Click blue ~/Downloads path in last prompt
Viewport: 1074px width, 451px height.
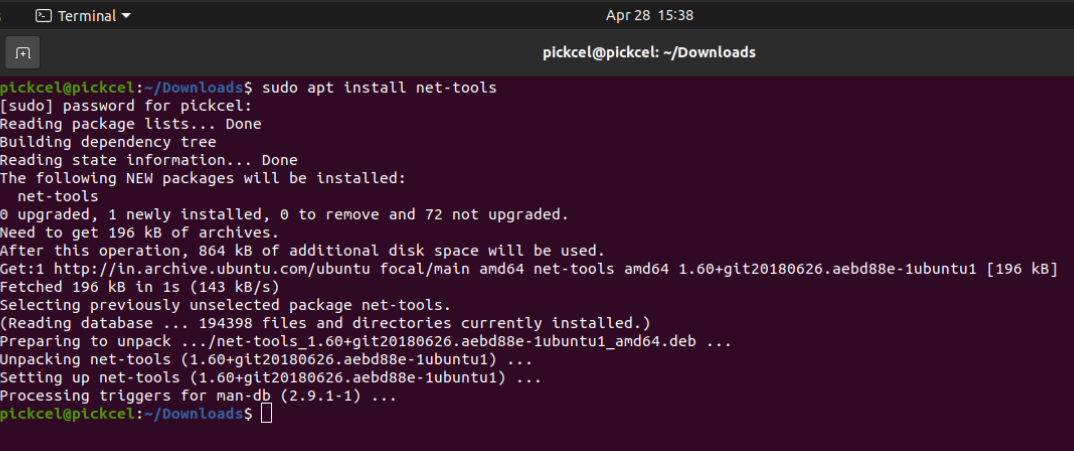(x=194, y=413)
